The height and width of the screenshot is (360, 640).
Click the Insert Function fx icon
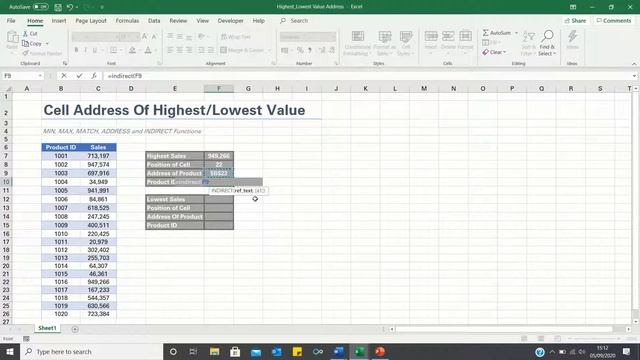(94, 76)
